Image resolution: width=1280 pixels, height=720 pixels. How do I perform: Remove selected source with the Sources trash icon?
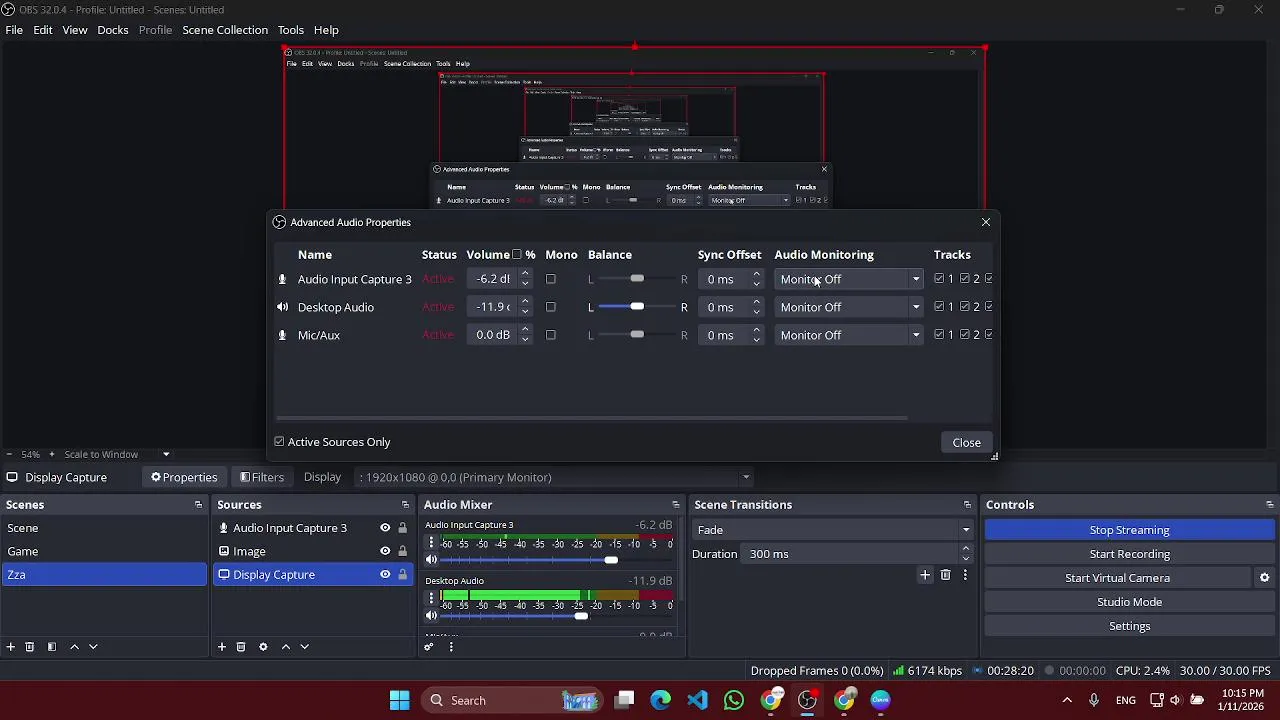(x=241, y=647)
